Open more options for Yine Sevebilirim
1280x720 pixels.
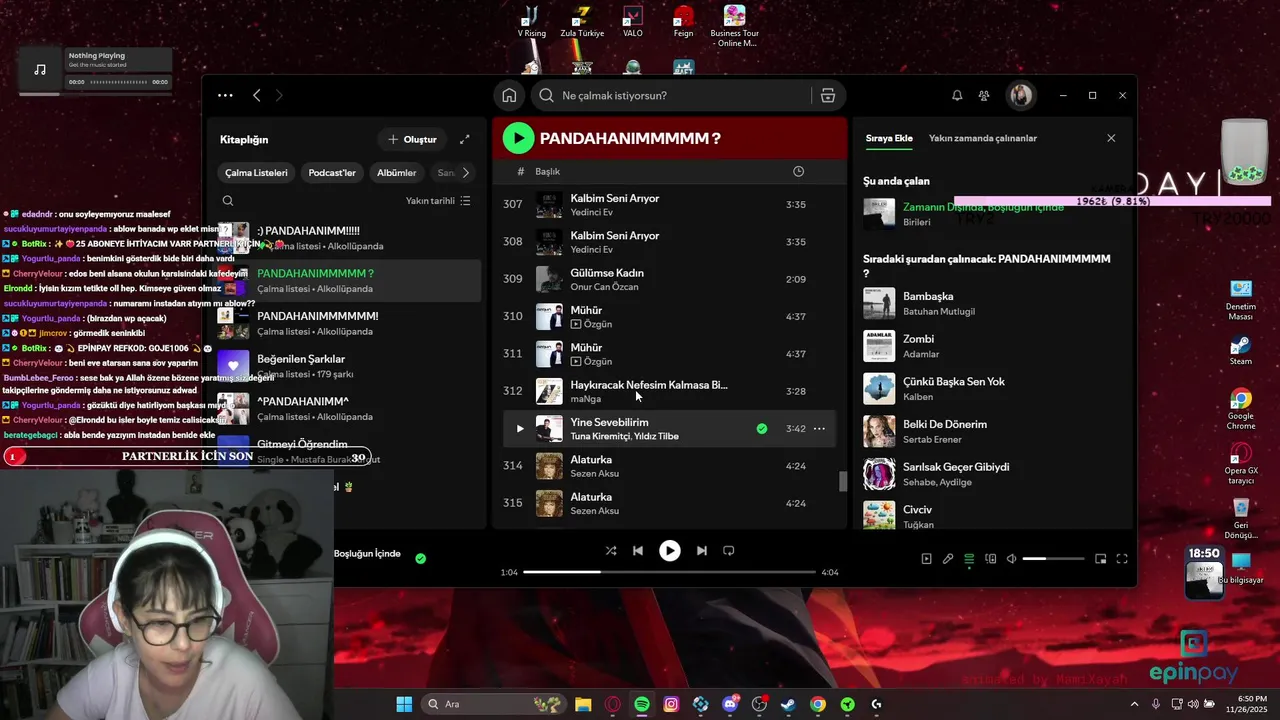point(819,429)
